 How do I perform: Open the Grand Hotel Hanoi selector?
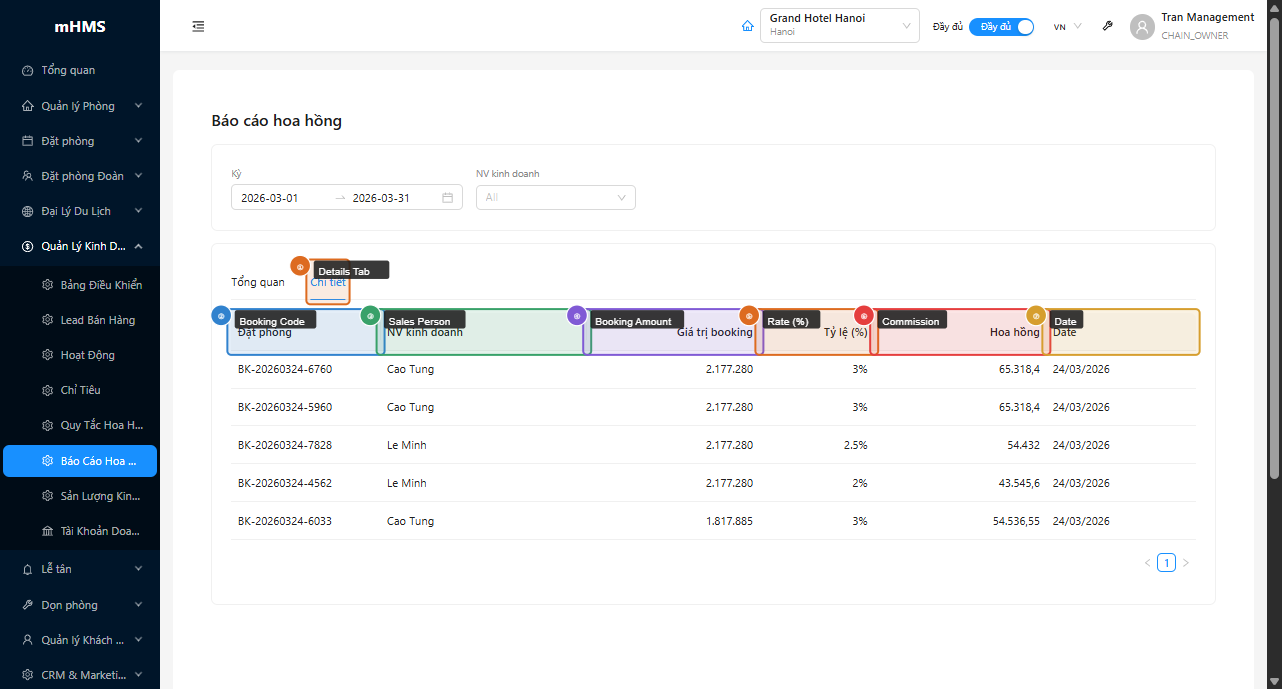(840, 26)
